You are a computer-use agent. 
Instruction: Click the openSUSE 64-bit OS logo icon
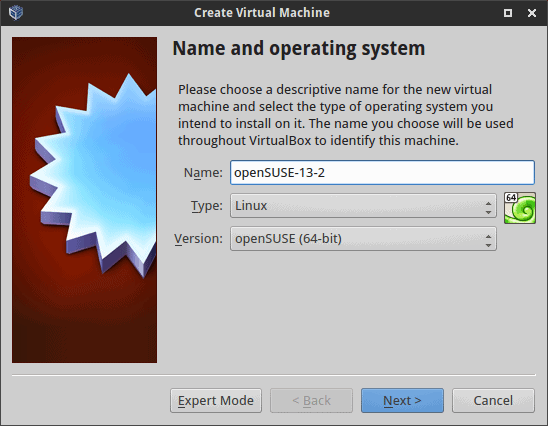click(520, 208)
